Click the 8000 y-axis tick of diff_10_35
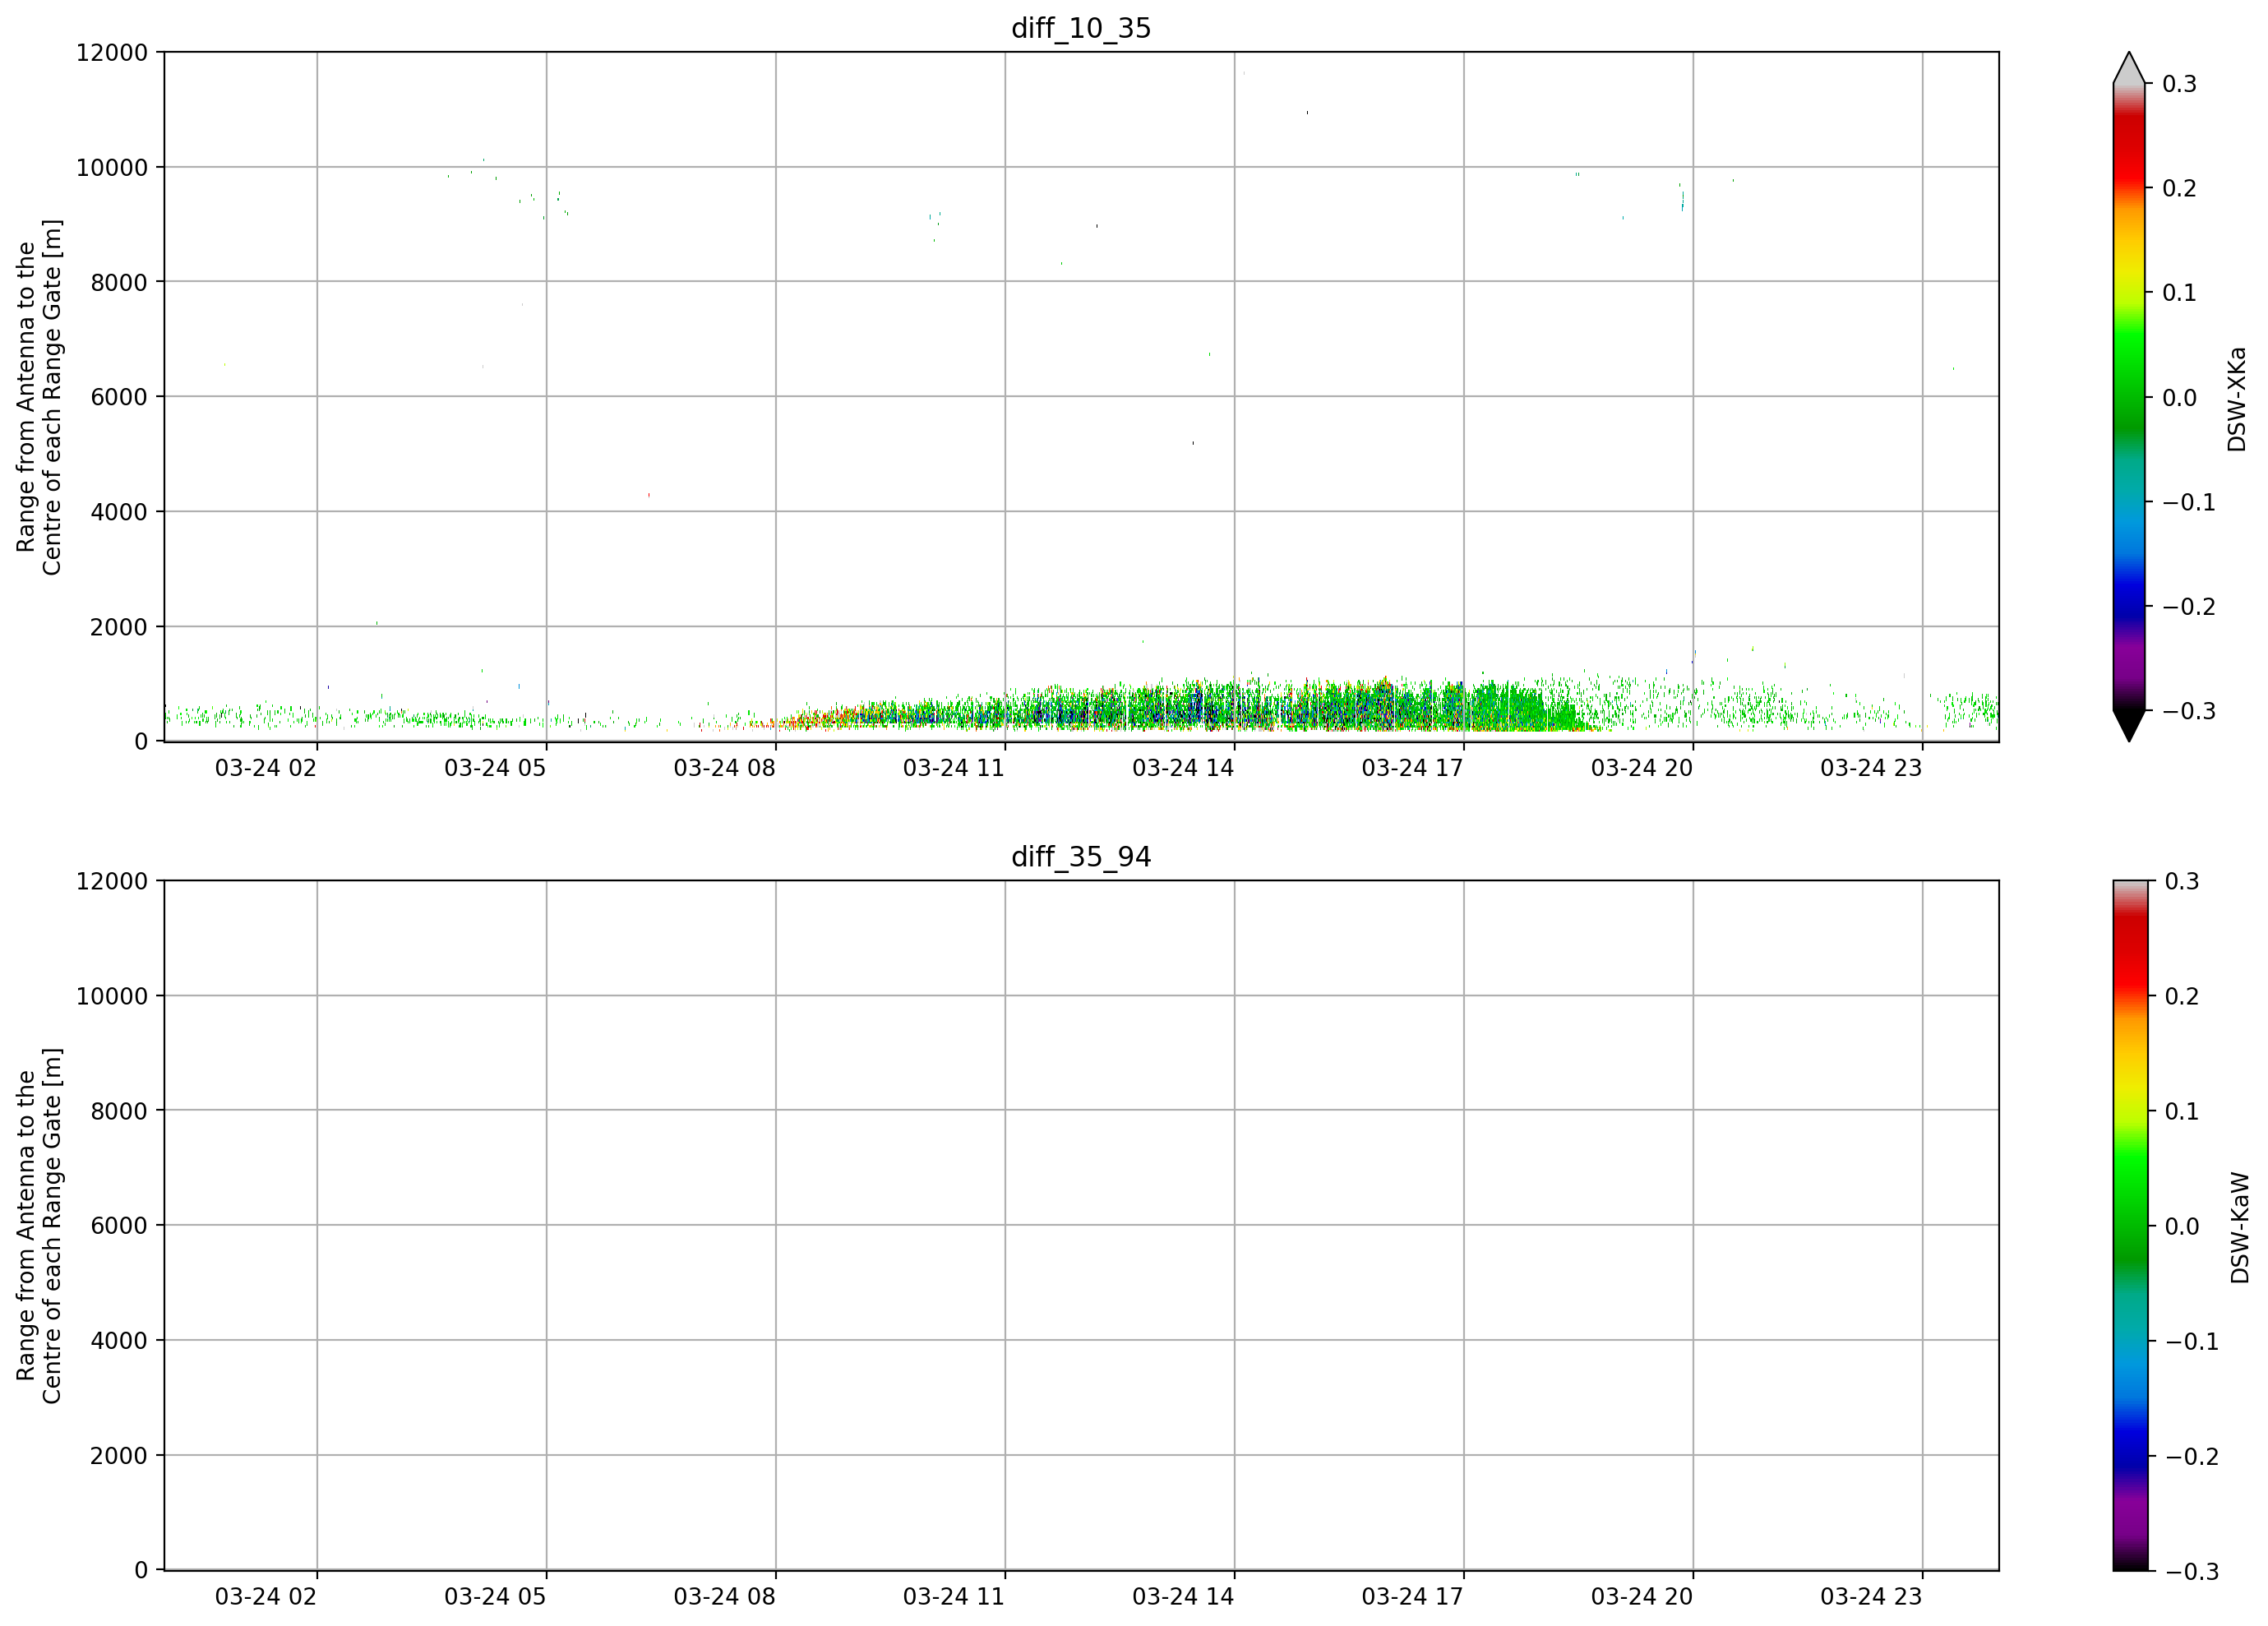Image resolution: width=2268 pixels, height=1626 pixels. click(x=119, y=282)
